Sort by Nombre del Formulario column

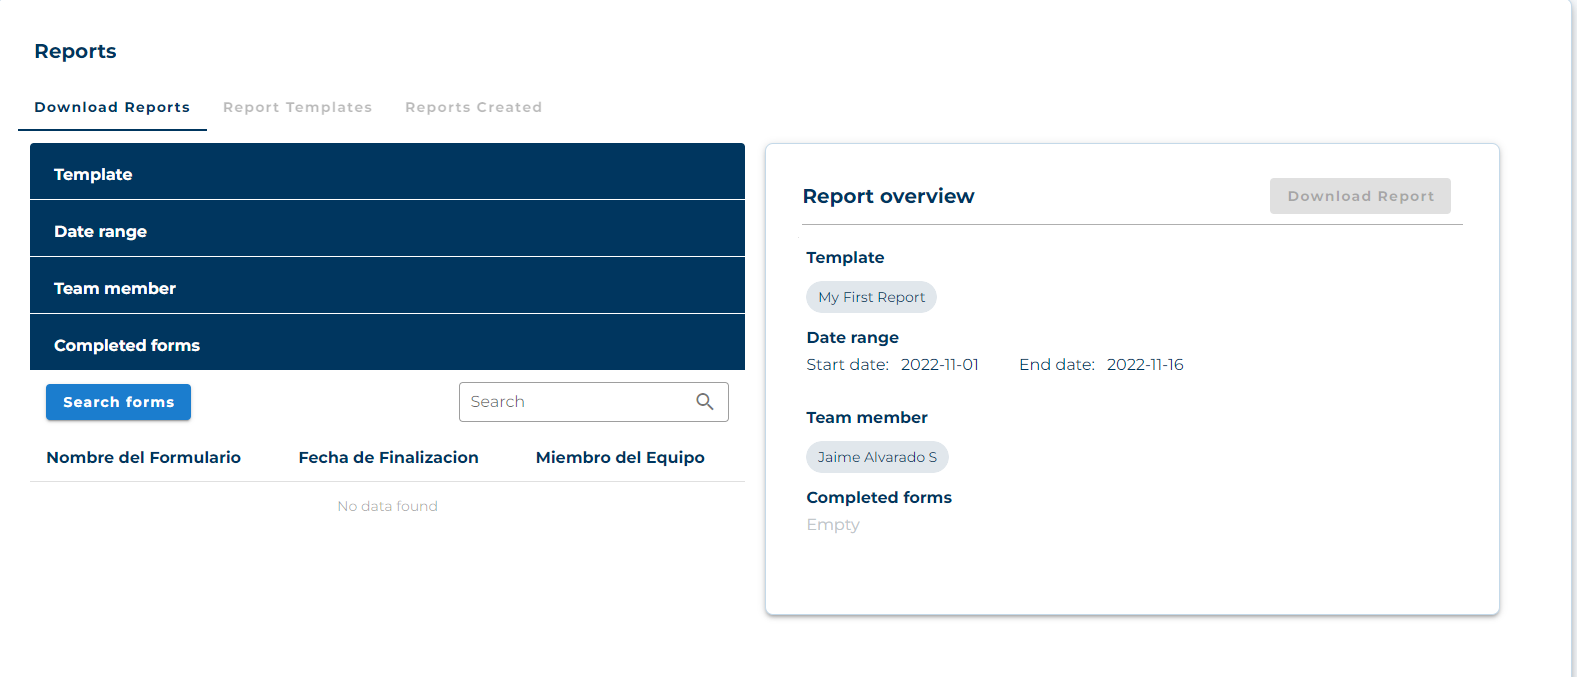pos(143,457)
